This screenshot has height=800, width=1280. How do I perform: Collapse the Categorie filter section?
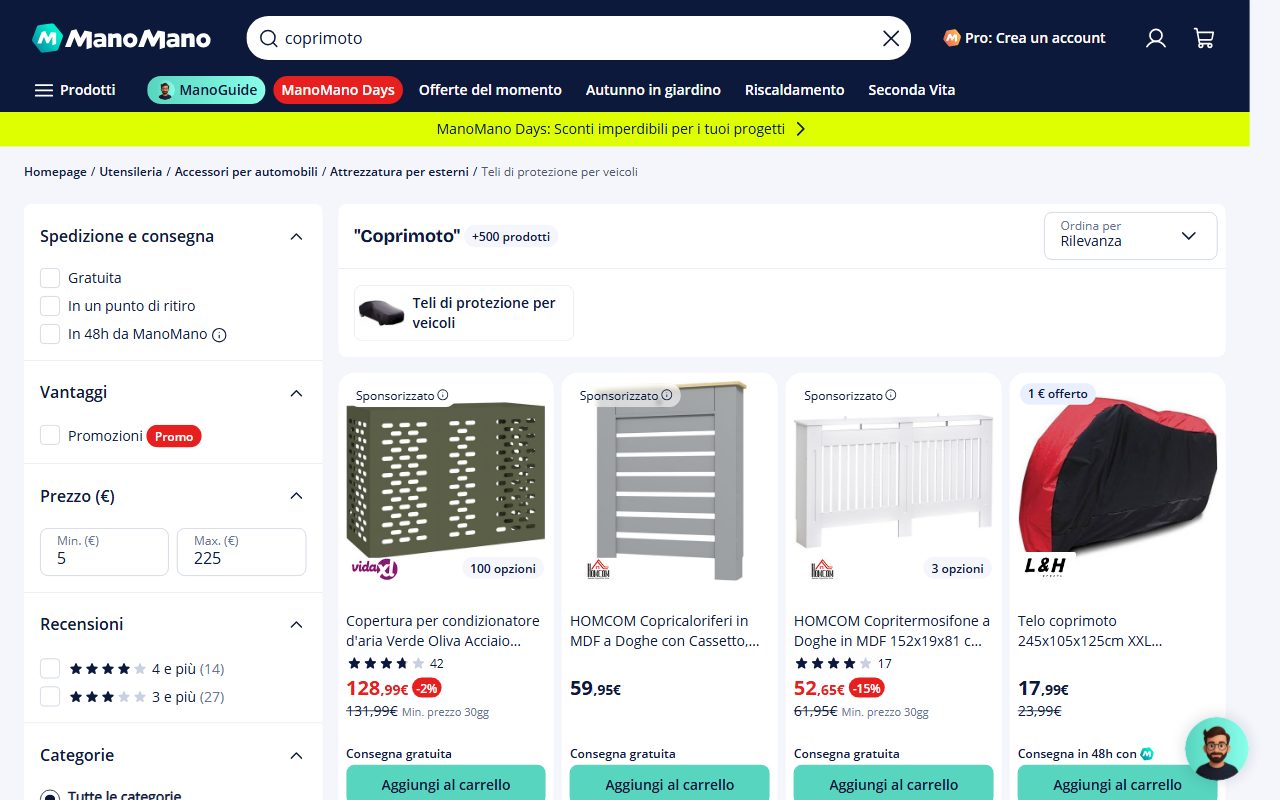296,756
